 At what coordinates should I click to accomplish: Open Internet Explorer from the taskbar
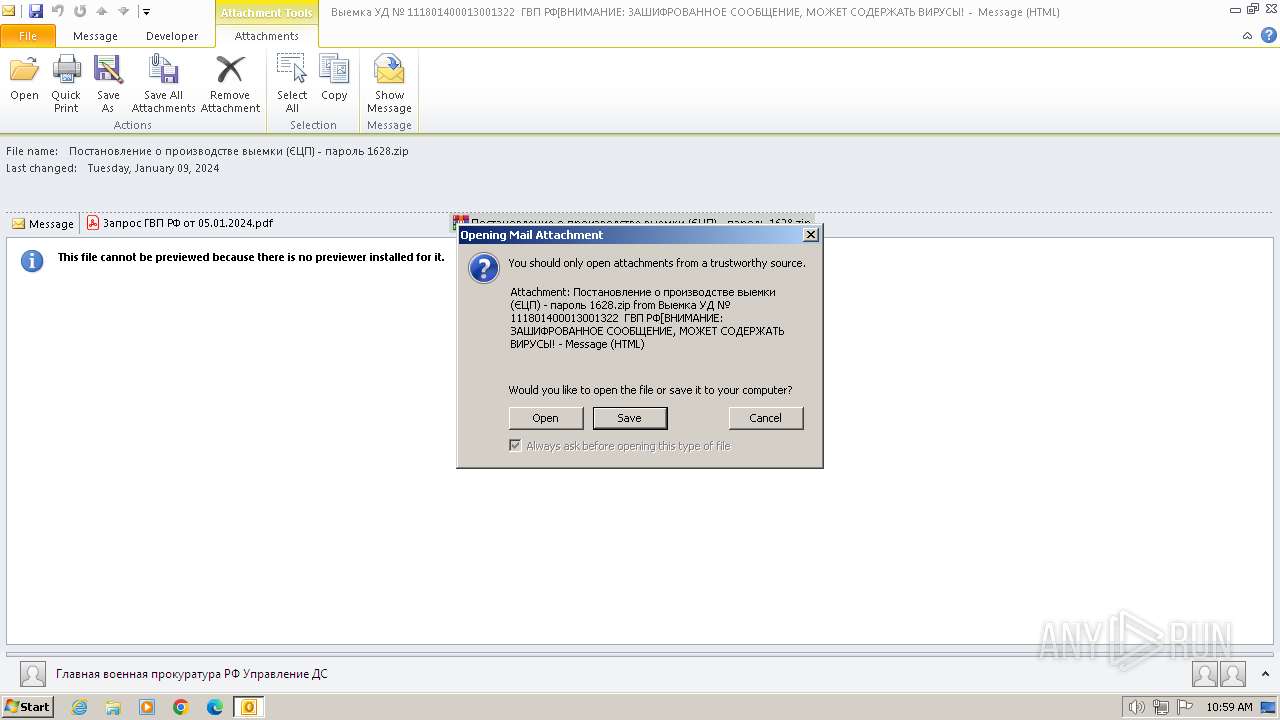point(79,707)
